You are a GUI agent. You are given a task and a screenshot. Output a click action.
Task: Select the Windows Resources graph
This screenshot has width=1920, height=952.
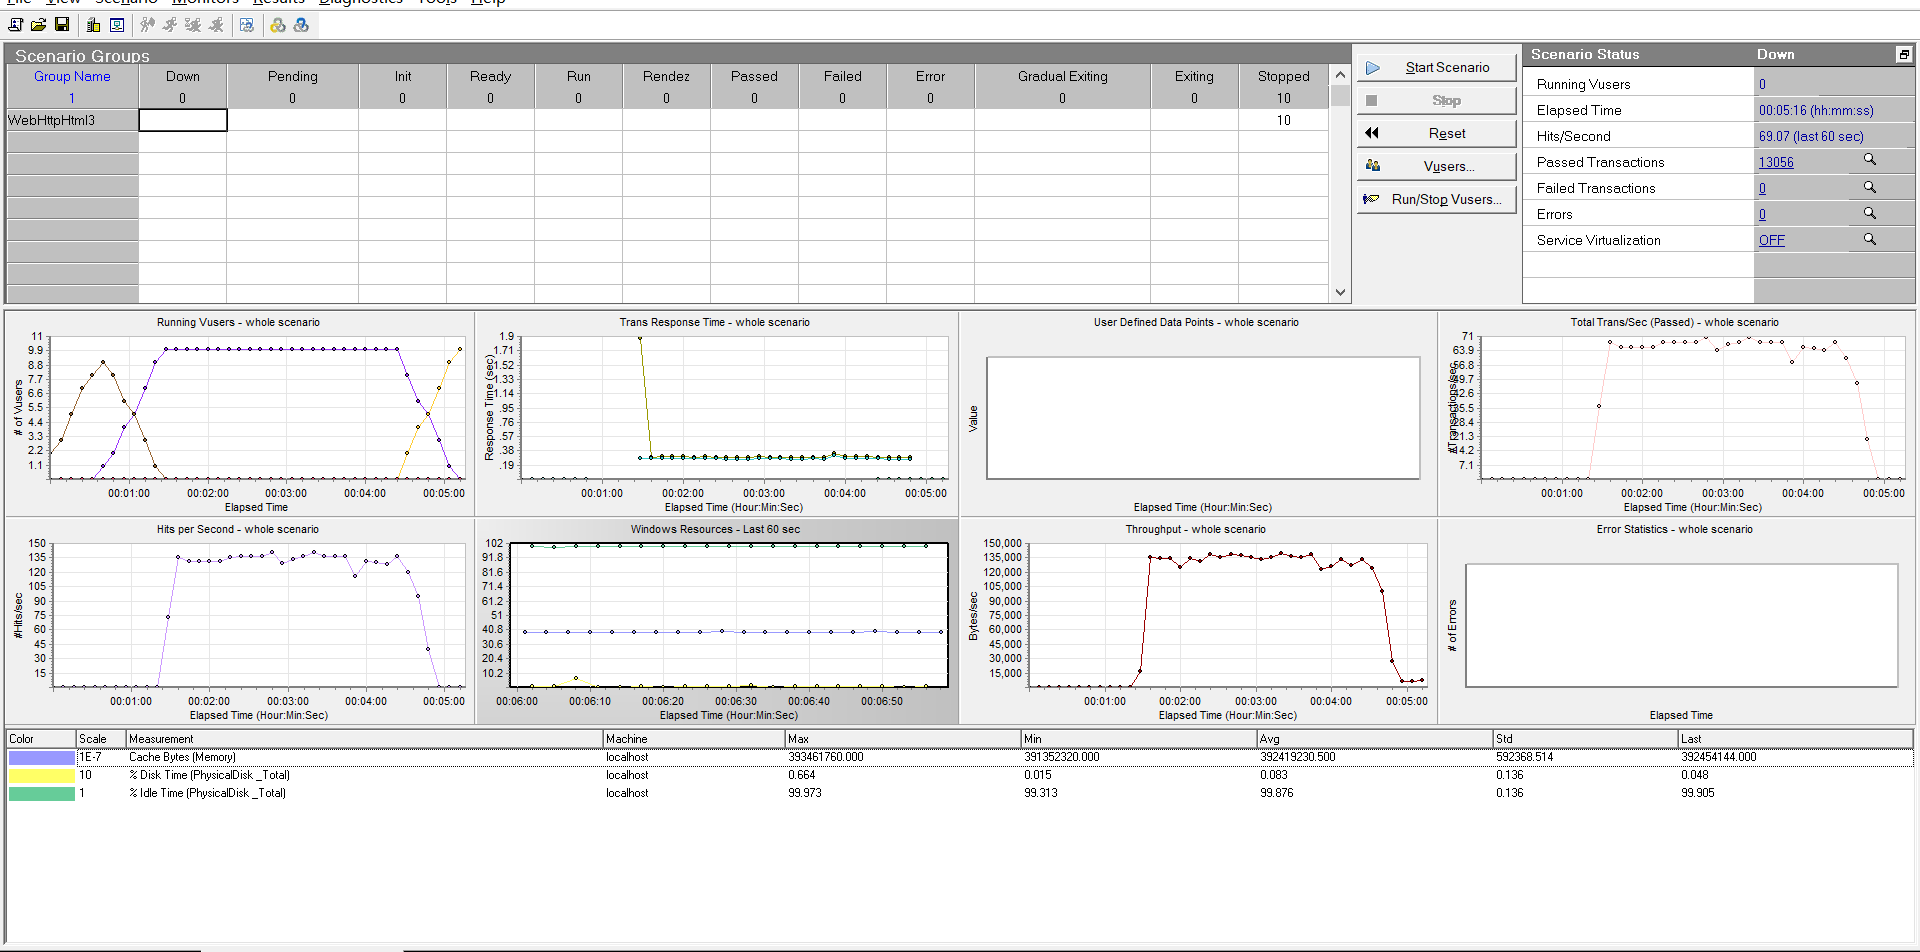click(x=716, y=621)
